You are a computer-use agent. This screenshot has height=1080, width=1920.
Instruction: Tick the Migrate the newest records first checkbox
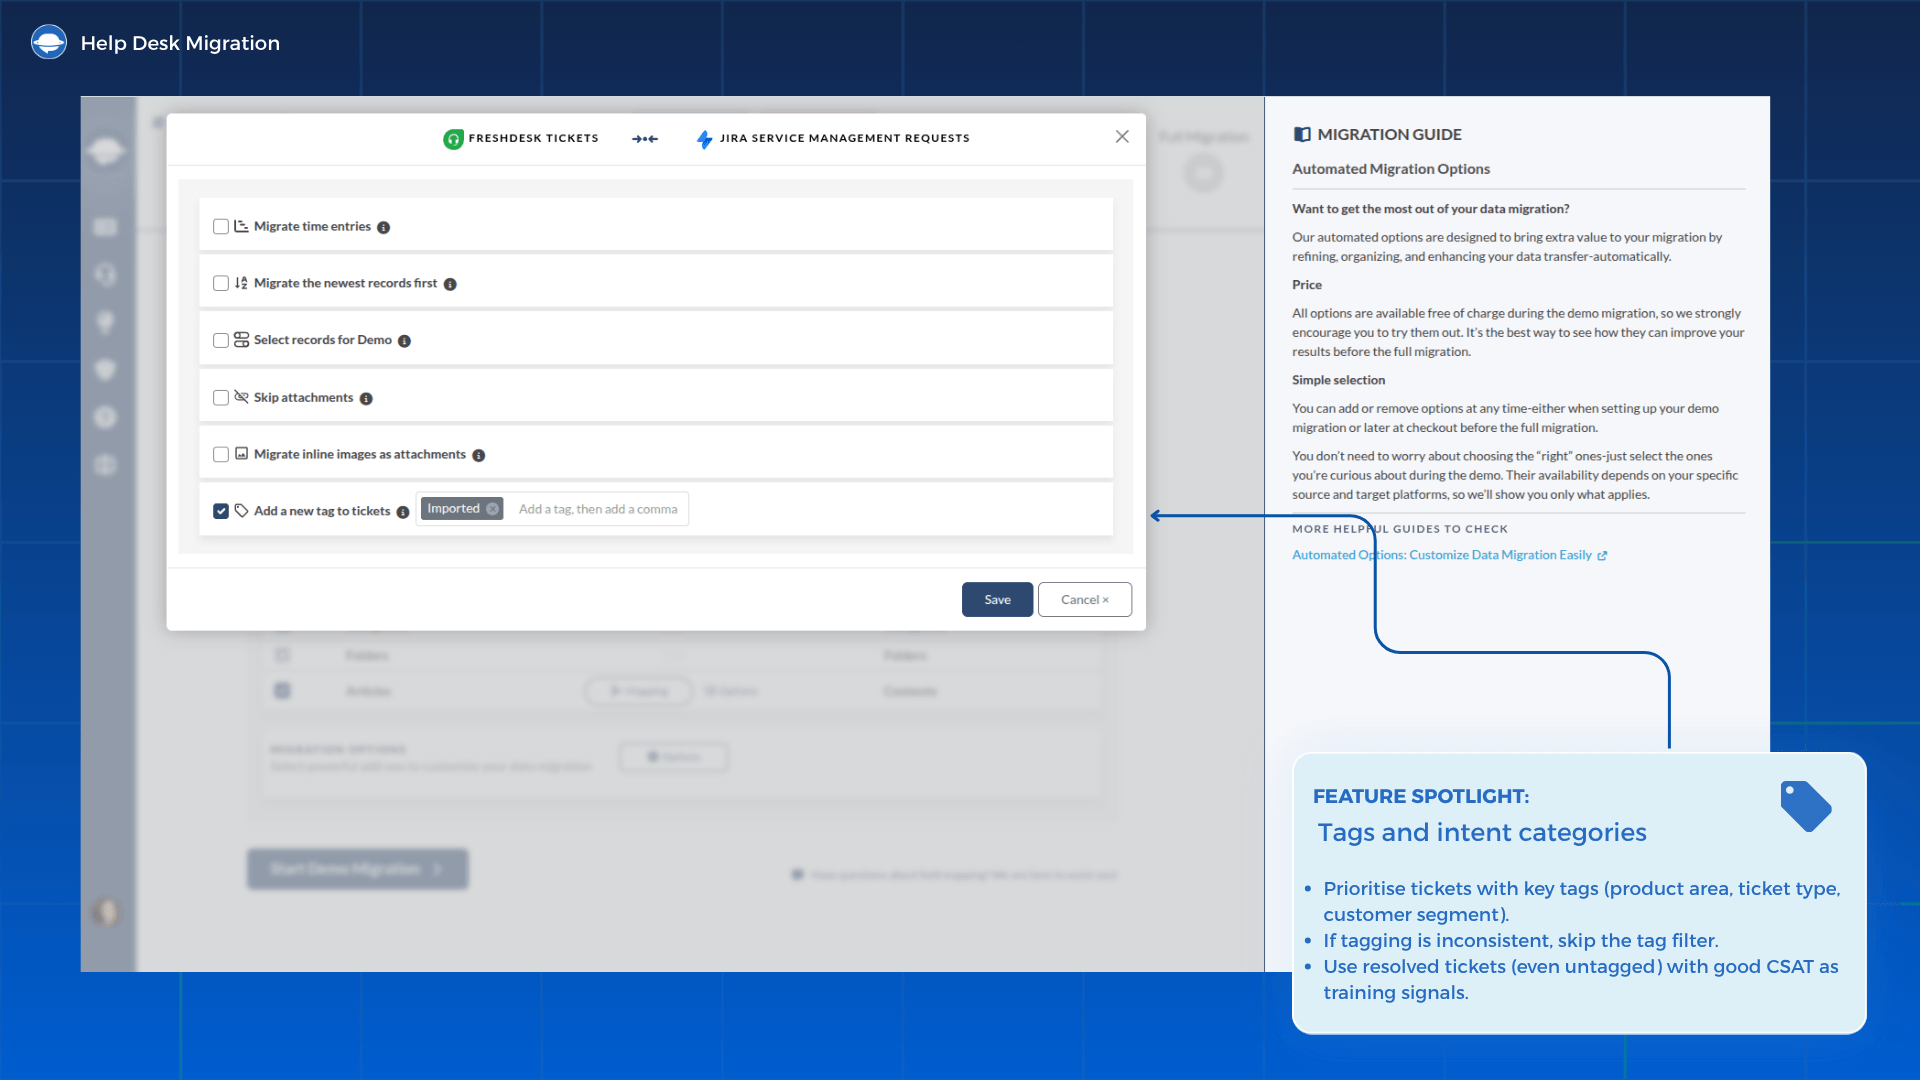tap(221, 284)
